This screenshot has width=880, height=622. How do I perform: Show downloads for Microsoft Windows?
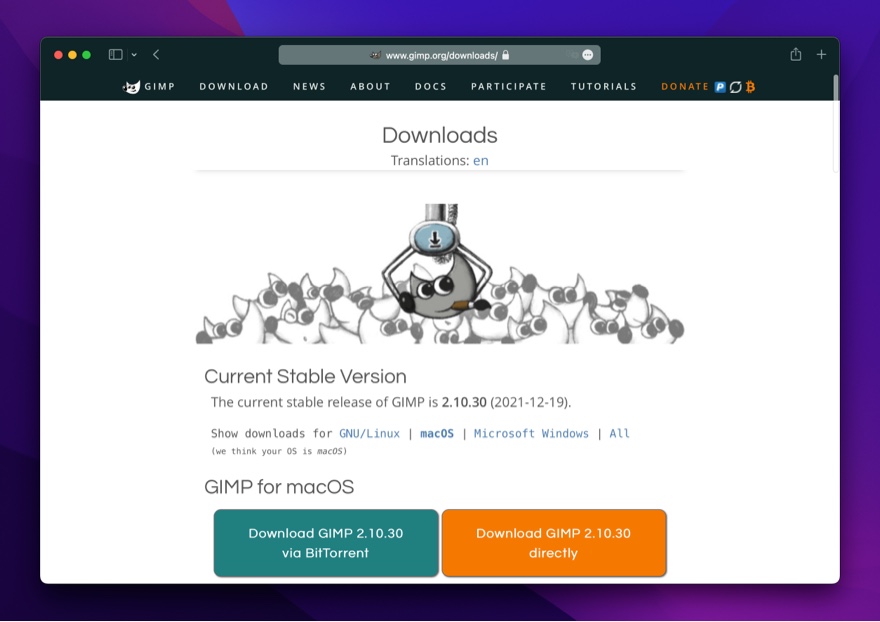(x=531, y=433)
